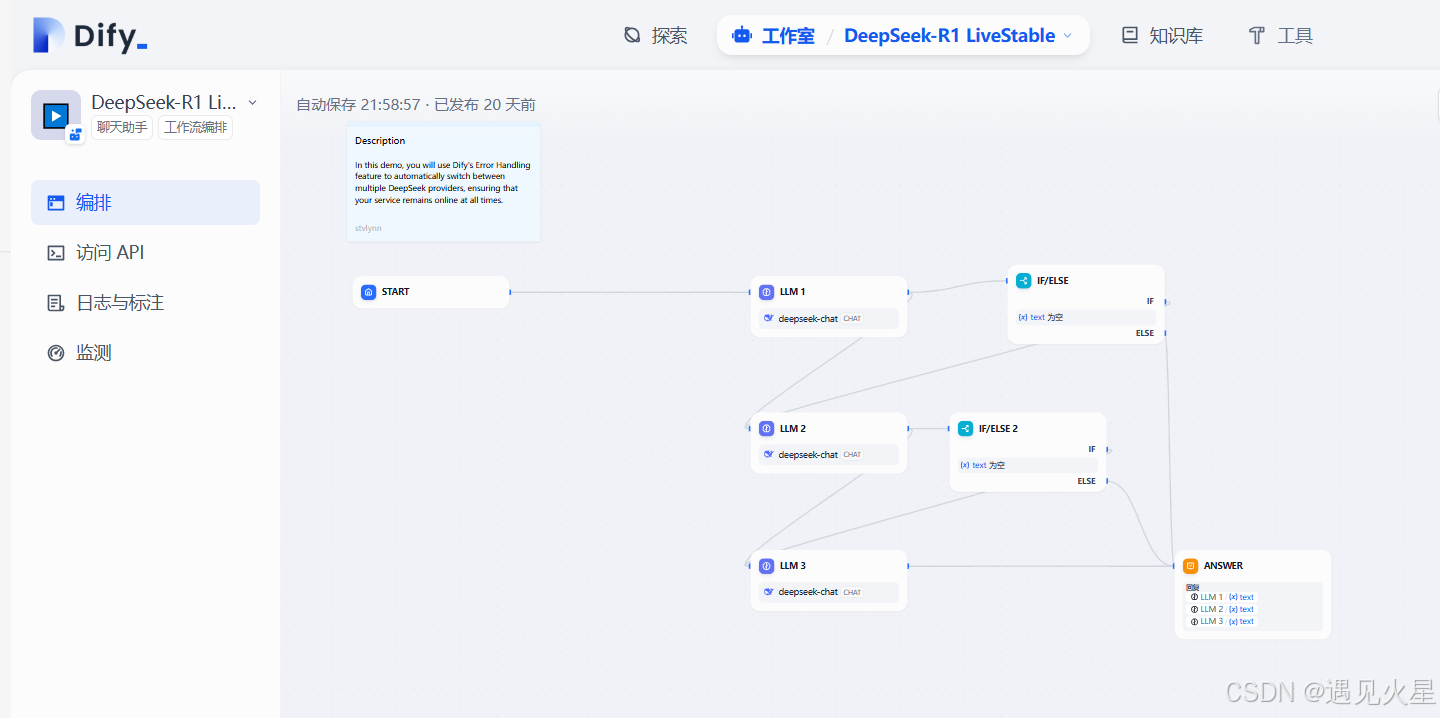Select the IF/ELSE node title
Image resolution: width=1440 pixels, height=718 pixels.
[x=1053, y=281]
